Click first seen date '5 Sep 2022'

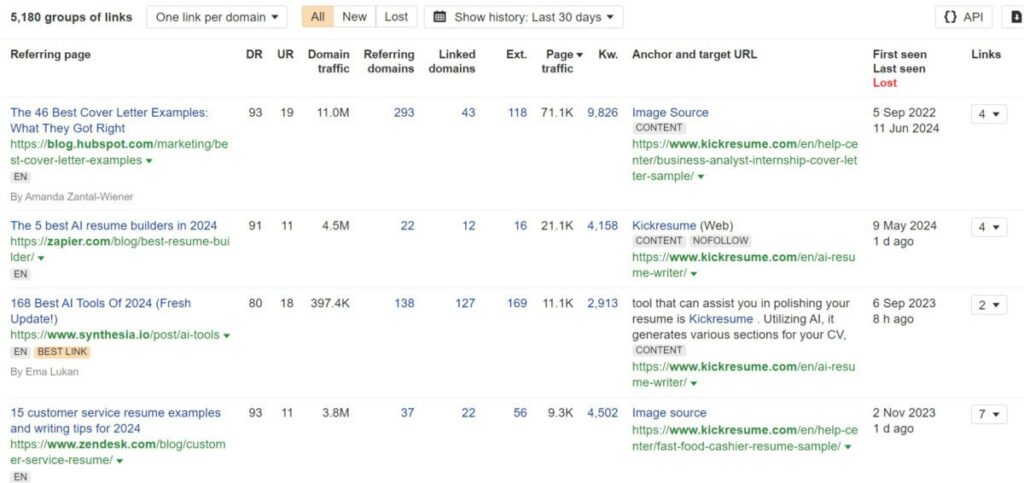904,113
